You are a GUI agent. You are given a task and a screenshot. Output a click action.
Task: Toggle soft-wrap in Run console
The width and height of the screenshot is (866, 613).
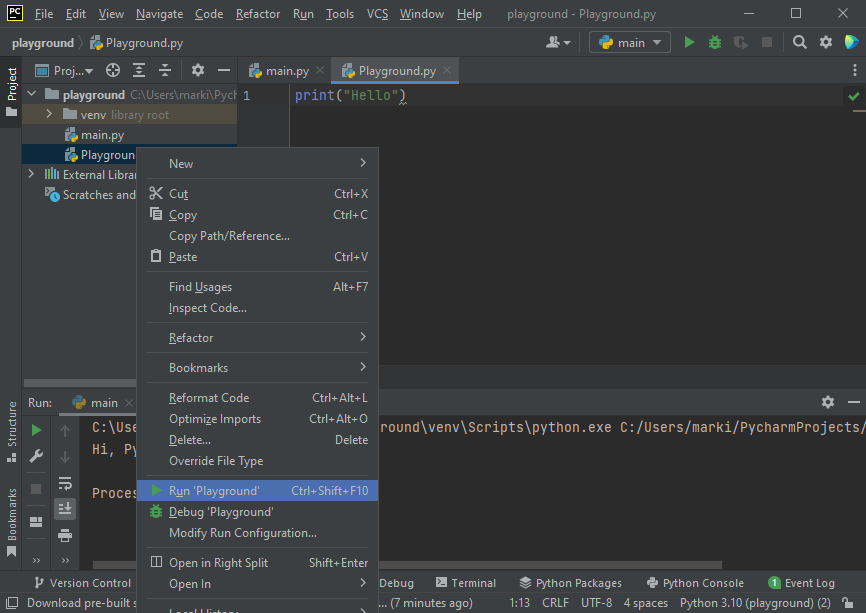pyautogui.click(x=65, y=483)
